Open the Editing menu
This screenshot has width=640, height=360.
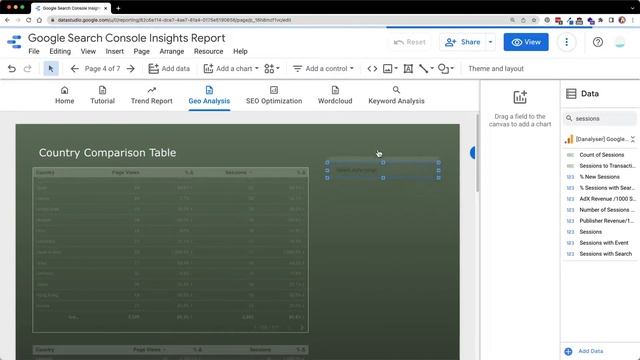[x=60, y=51]
